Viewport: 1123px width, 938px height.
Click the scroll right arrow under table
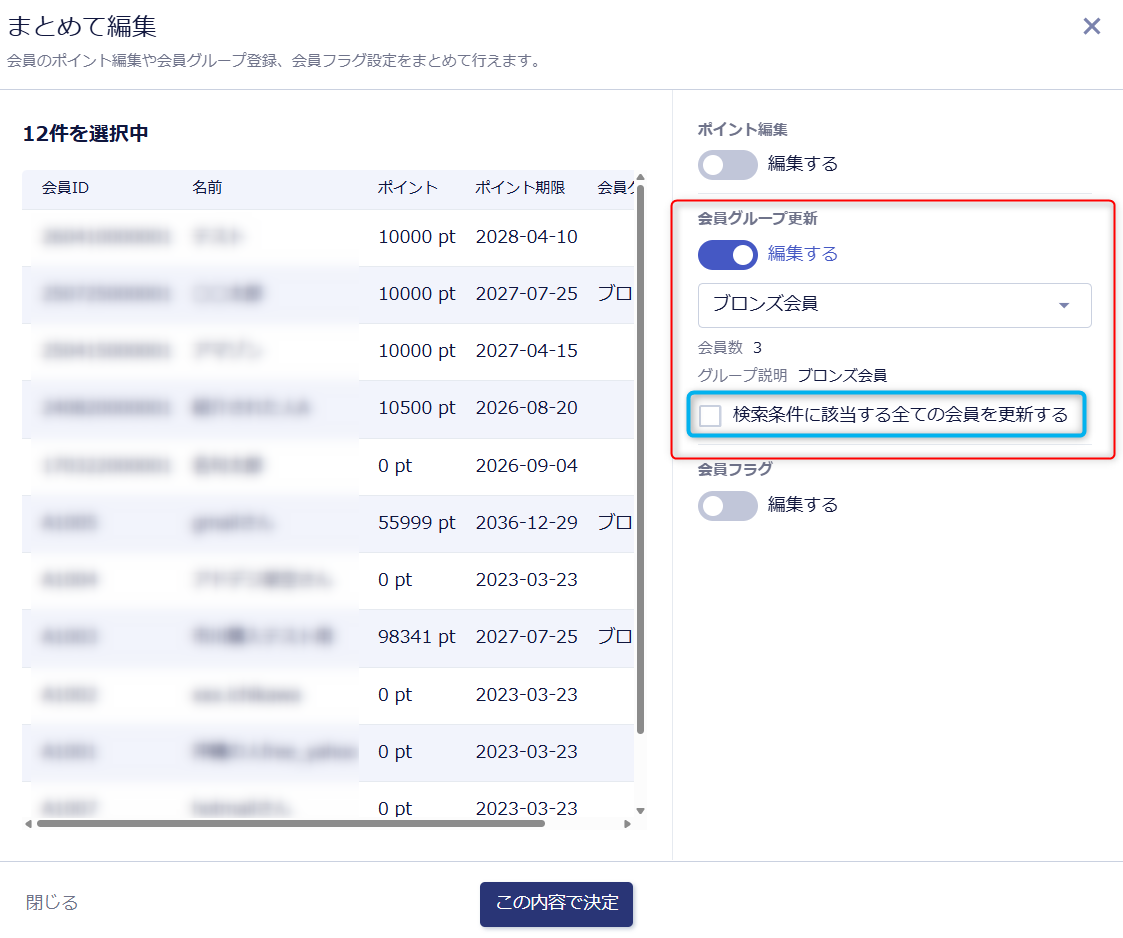point(627,824)
